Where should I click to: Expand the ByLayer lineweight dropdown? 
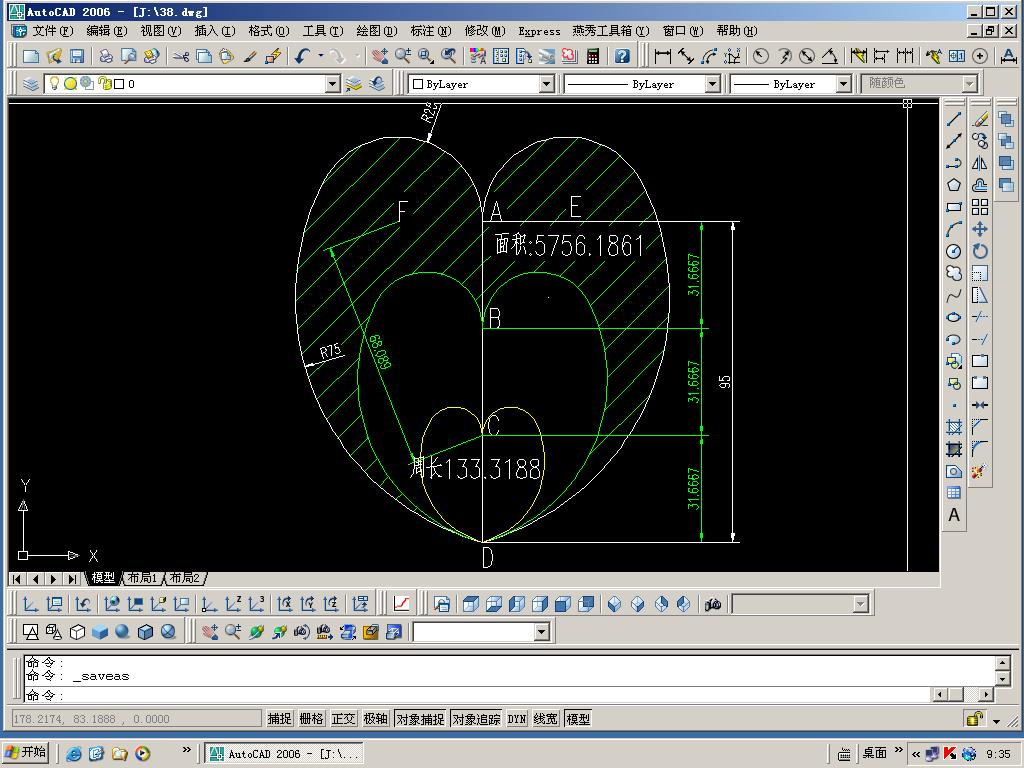844,84
